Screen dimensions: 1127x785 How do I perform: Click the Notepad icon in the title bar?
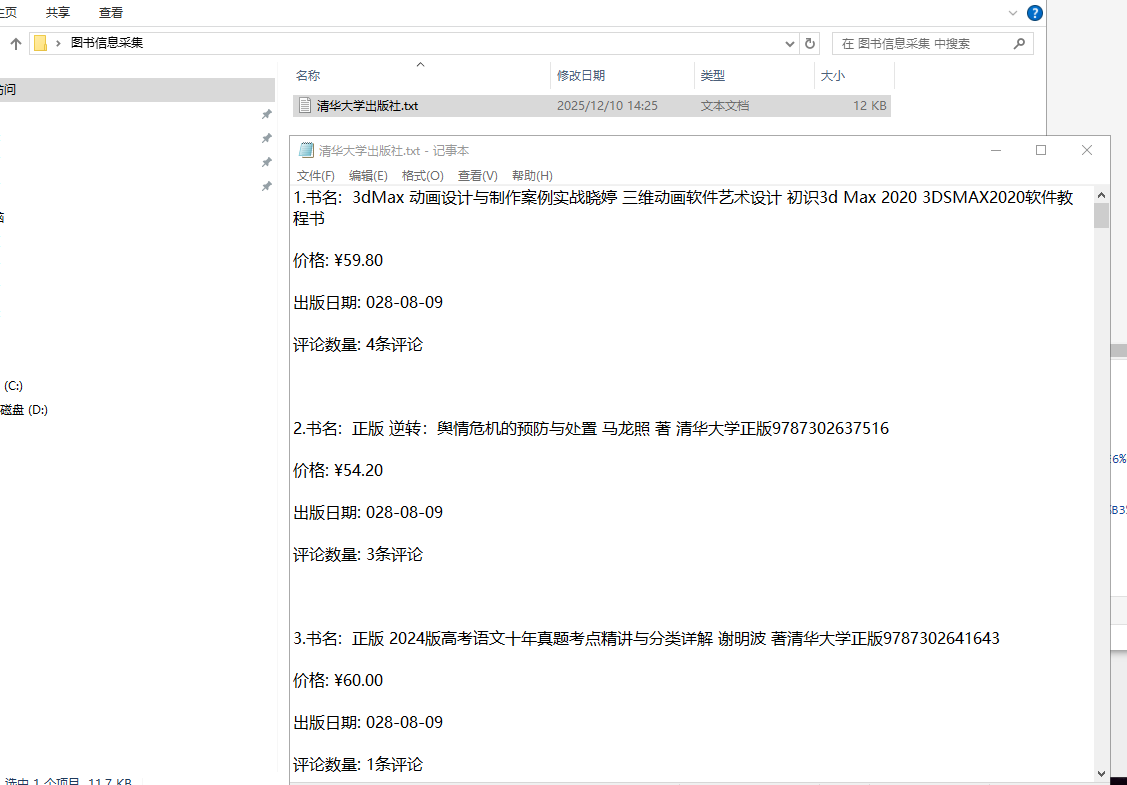tap(306, 150)
